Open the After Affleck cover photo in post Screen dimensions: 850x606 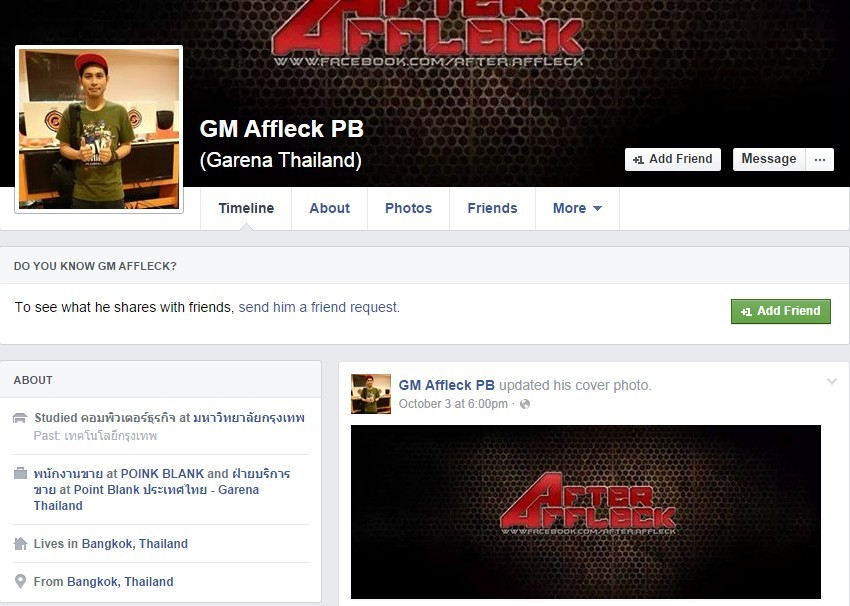586,512
